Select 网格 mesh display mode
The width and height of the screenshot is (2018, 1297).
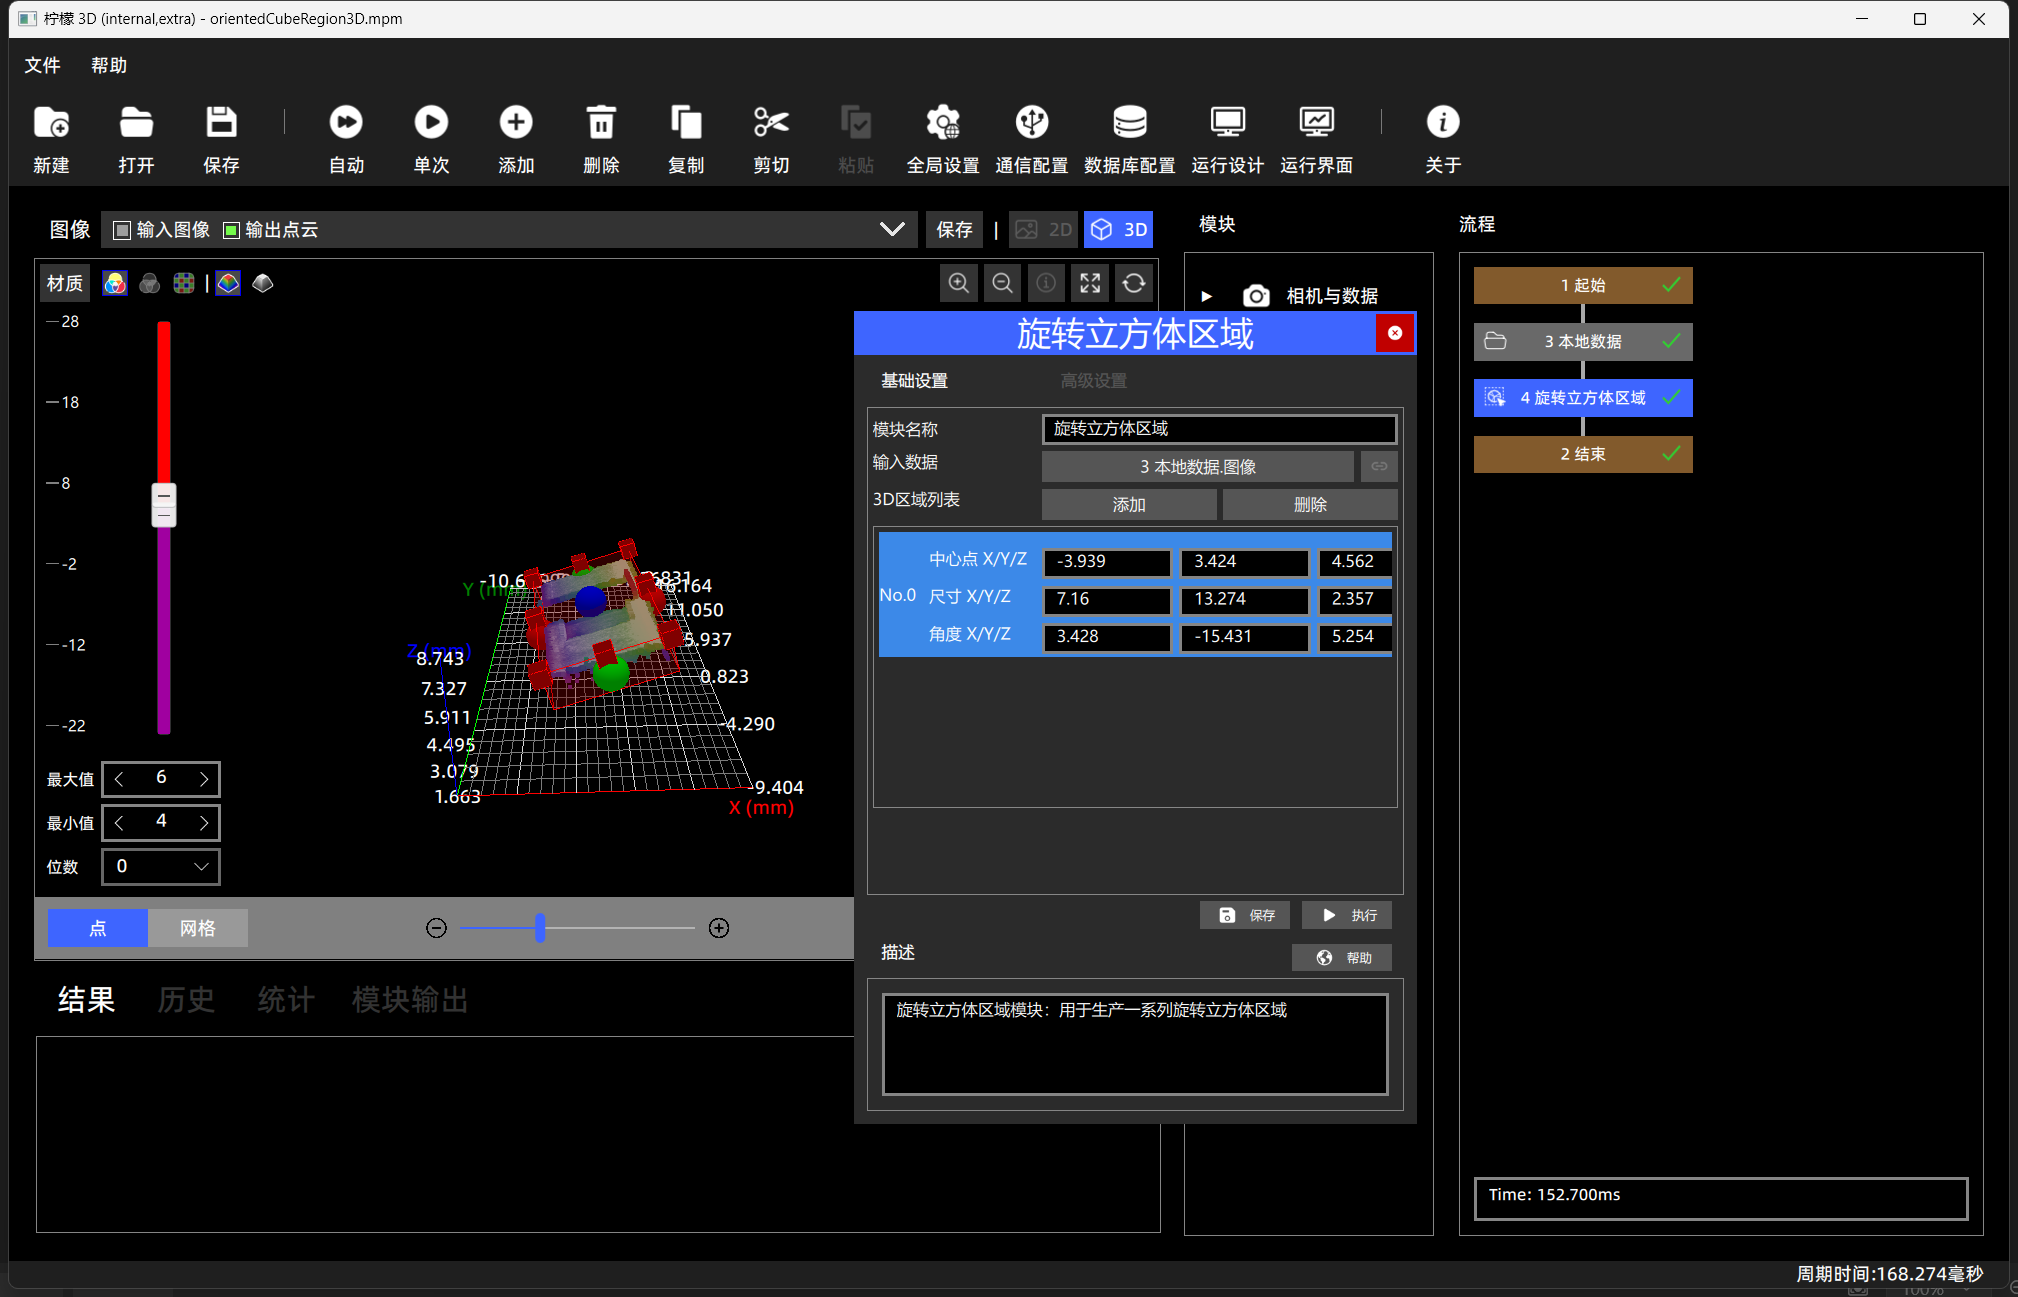[198, 928]
